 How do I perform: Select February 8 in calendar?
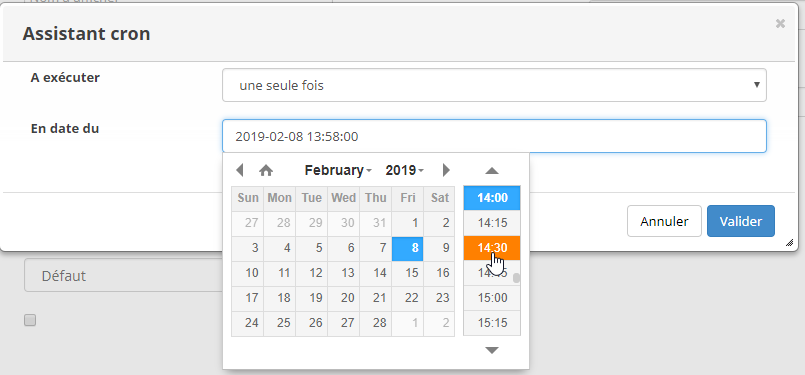[x=408, y=249]
